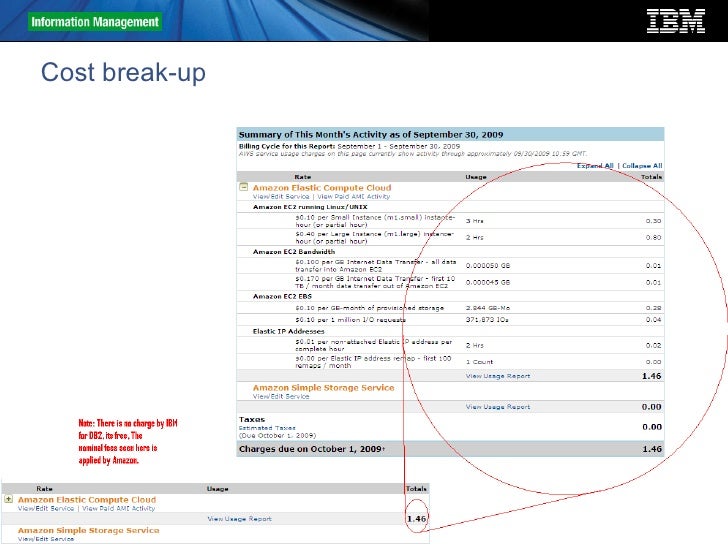728x546 pixels.
Task: Select 'Charges due on October 1, 2009' row
Action: (450, 449)
